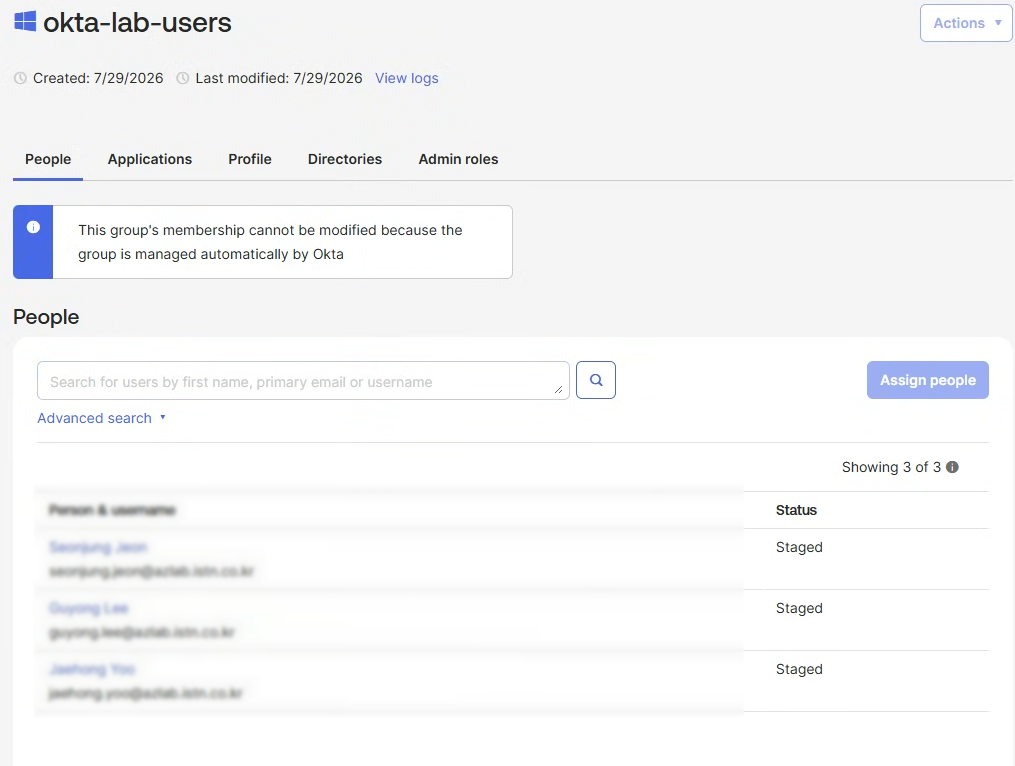Expand the Advanced search options
Screen dimensions: 1015x766
pyautogui.click(x=101, y=418)
